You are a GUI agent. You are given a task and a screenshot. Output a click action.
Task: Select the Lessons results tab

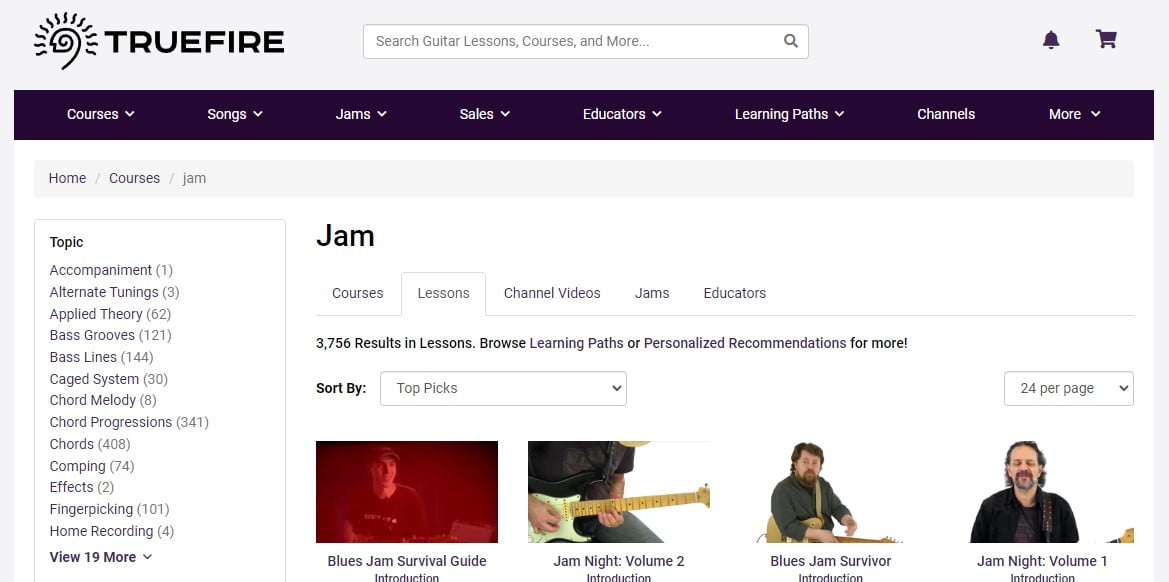444,293
